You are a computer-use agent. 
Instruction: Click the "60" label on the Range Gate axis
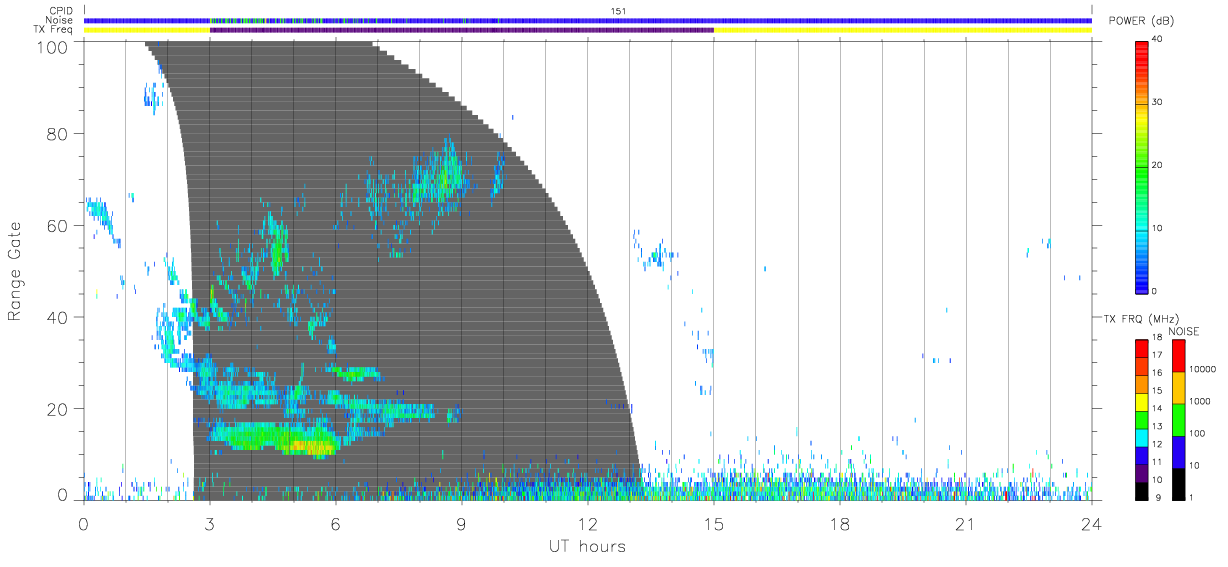[59, 225]
